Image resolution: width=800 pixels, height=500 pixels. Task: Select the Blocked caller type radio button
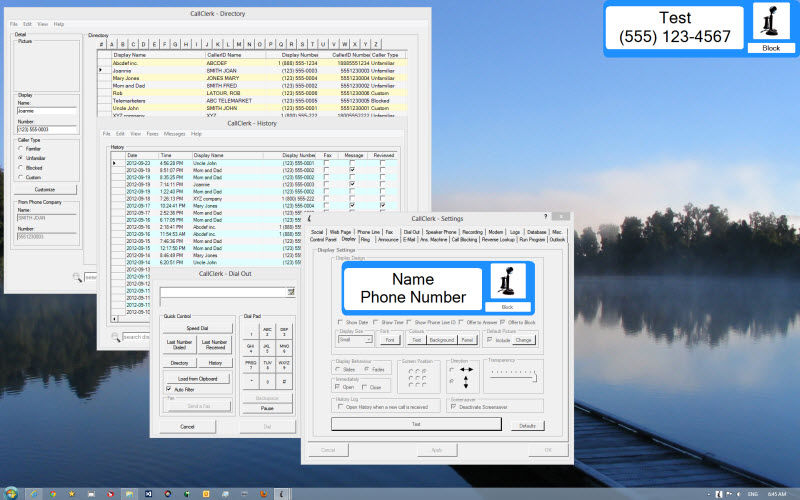pos(22,167)
